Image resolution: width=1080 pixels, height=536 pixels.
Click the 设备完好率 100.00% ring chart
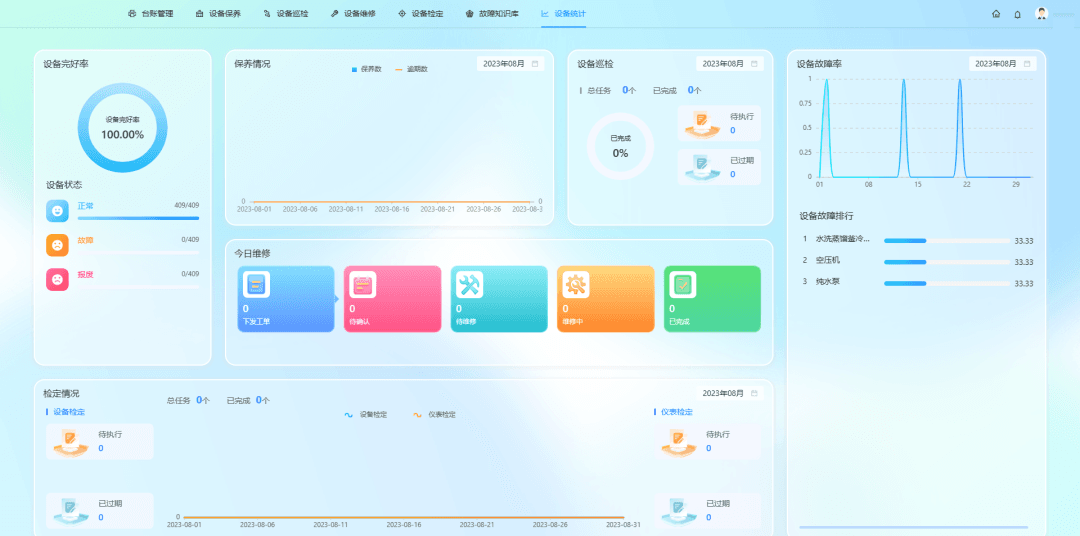pos(123,128)
